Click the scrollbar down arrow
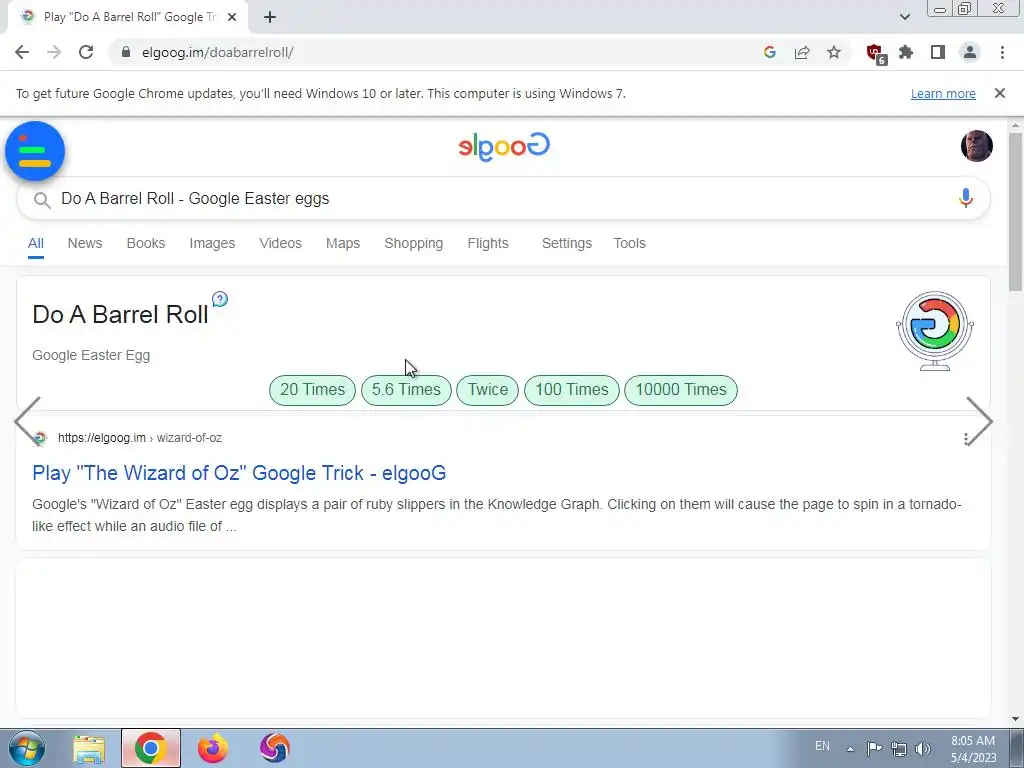The image size is (1024, 768). 1016,719
